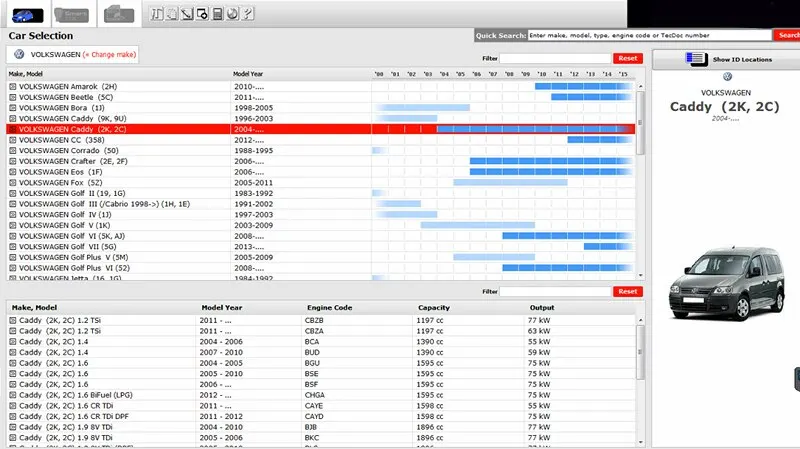Click the first toolbar icon next to the tabs
Image resolution: width=800 pixels, height=449 pixels.
click(x=157, y=14)
